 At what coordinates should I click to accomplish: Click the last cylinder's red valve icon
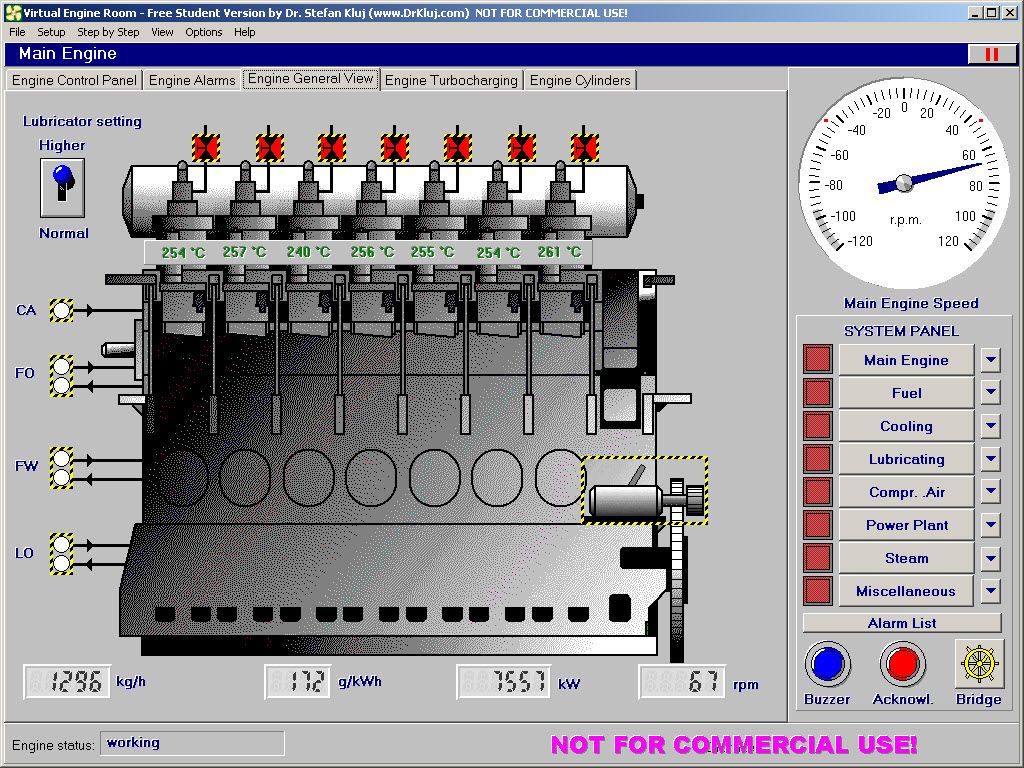(584, 148)
